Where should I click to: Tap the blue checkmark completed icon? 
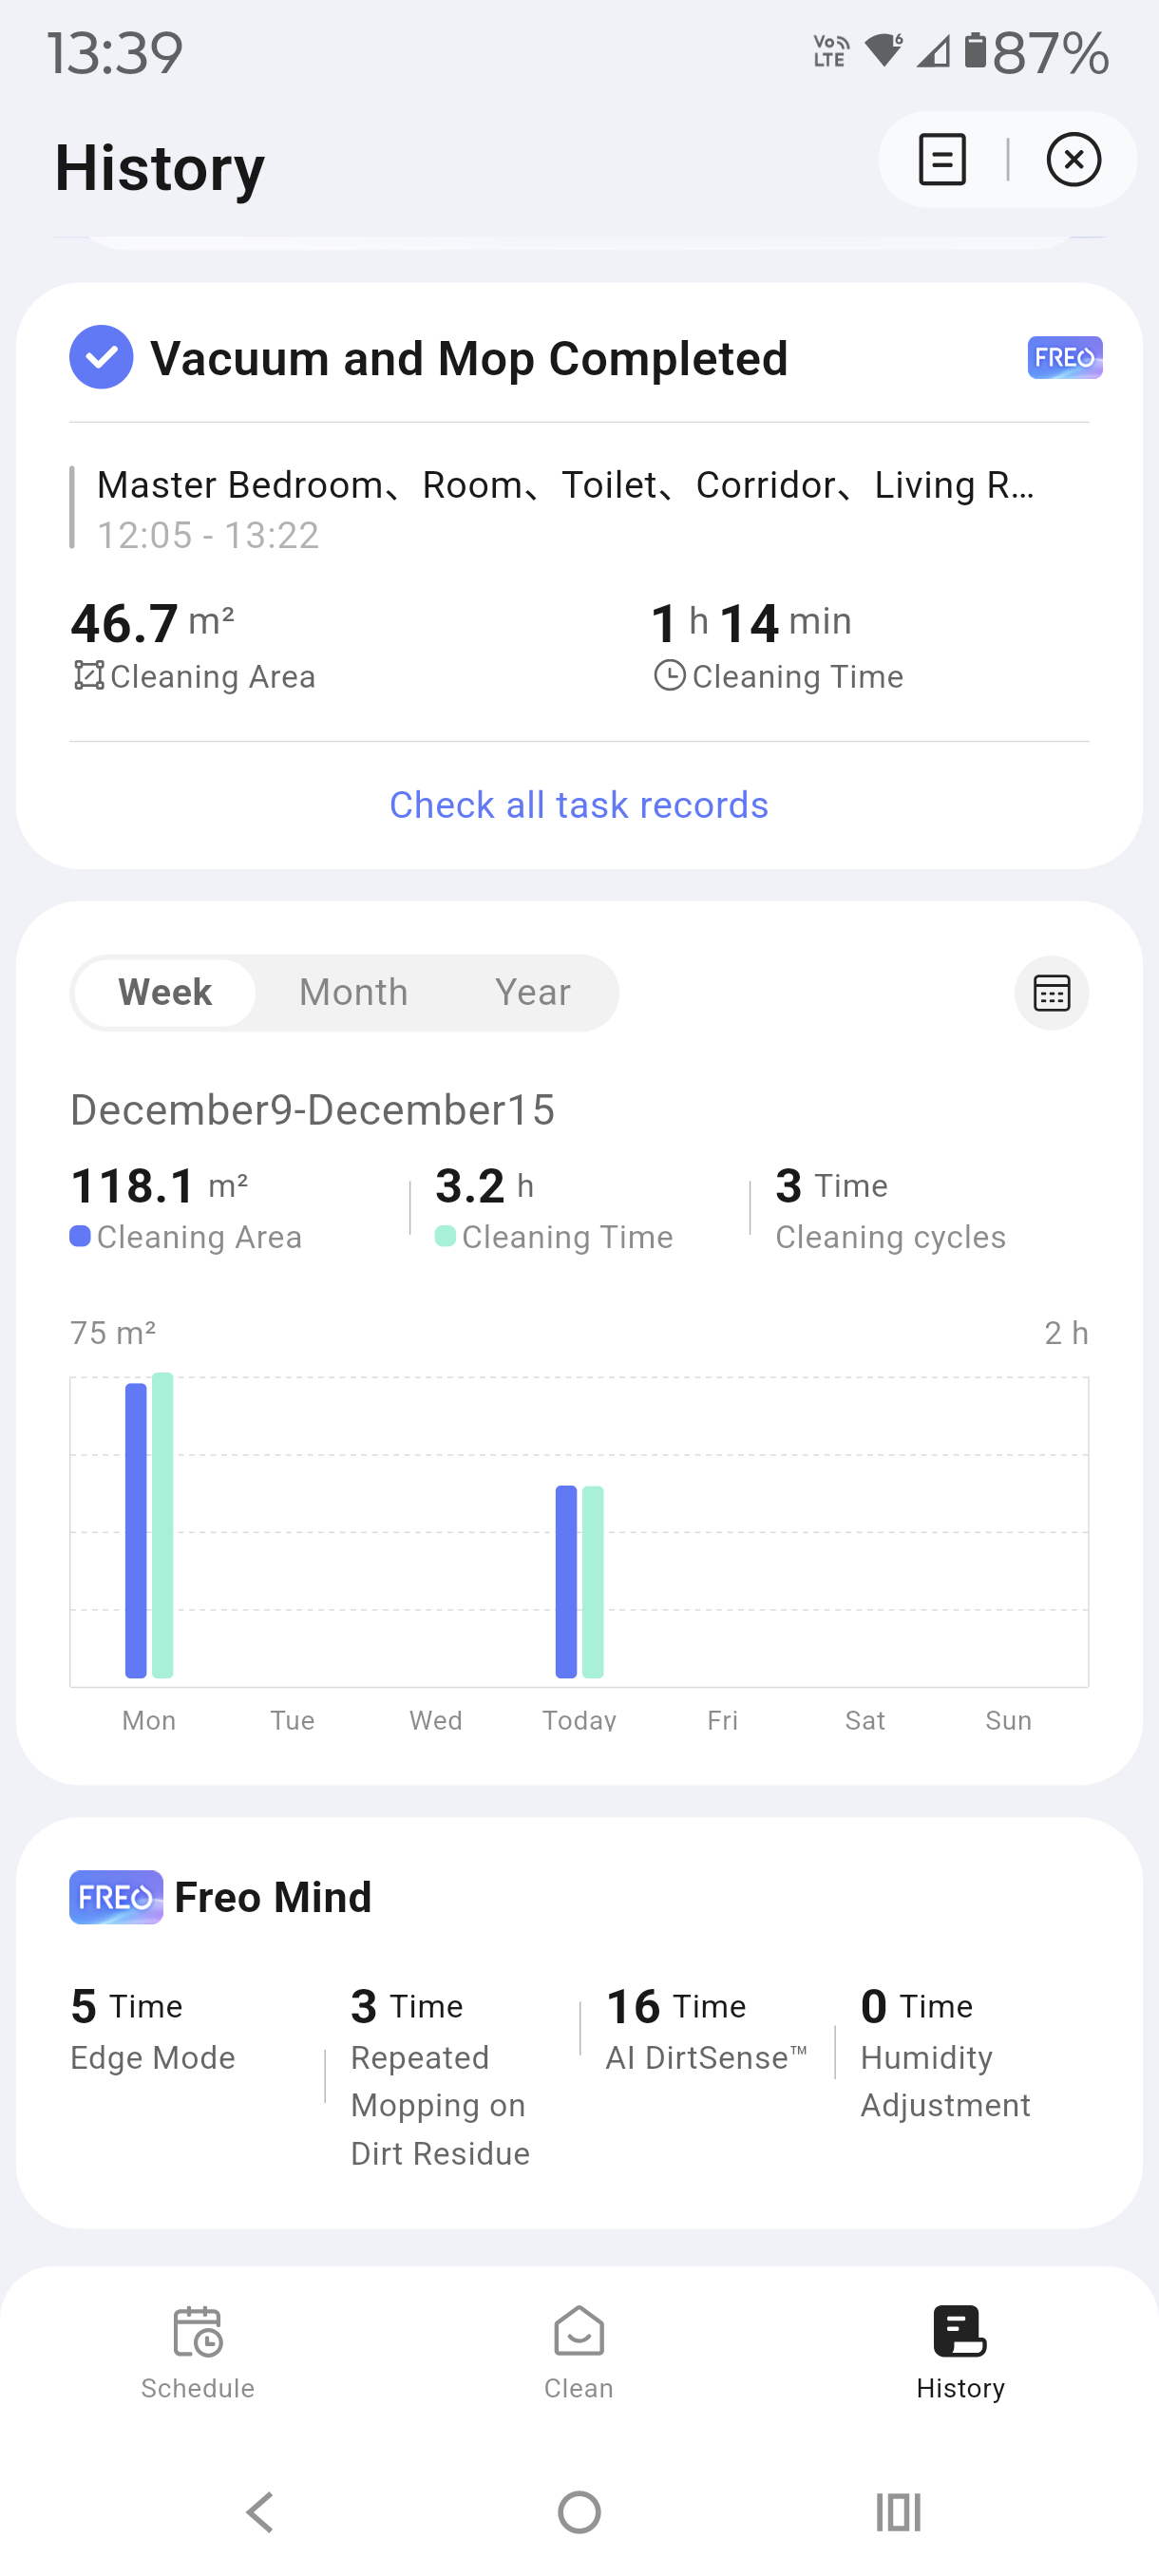tap(101, 357)
